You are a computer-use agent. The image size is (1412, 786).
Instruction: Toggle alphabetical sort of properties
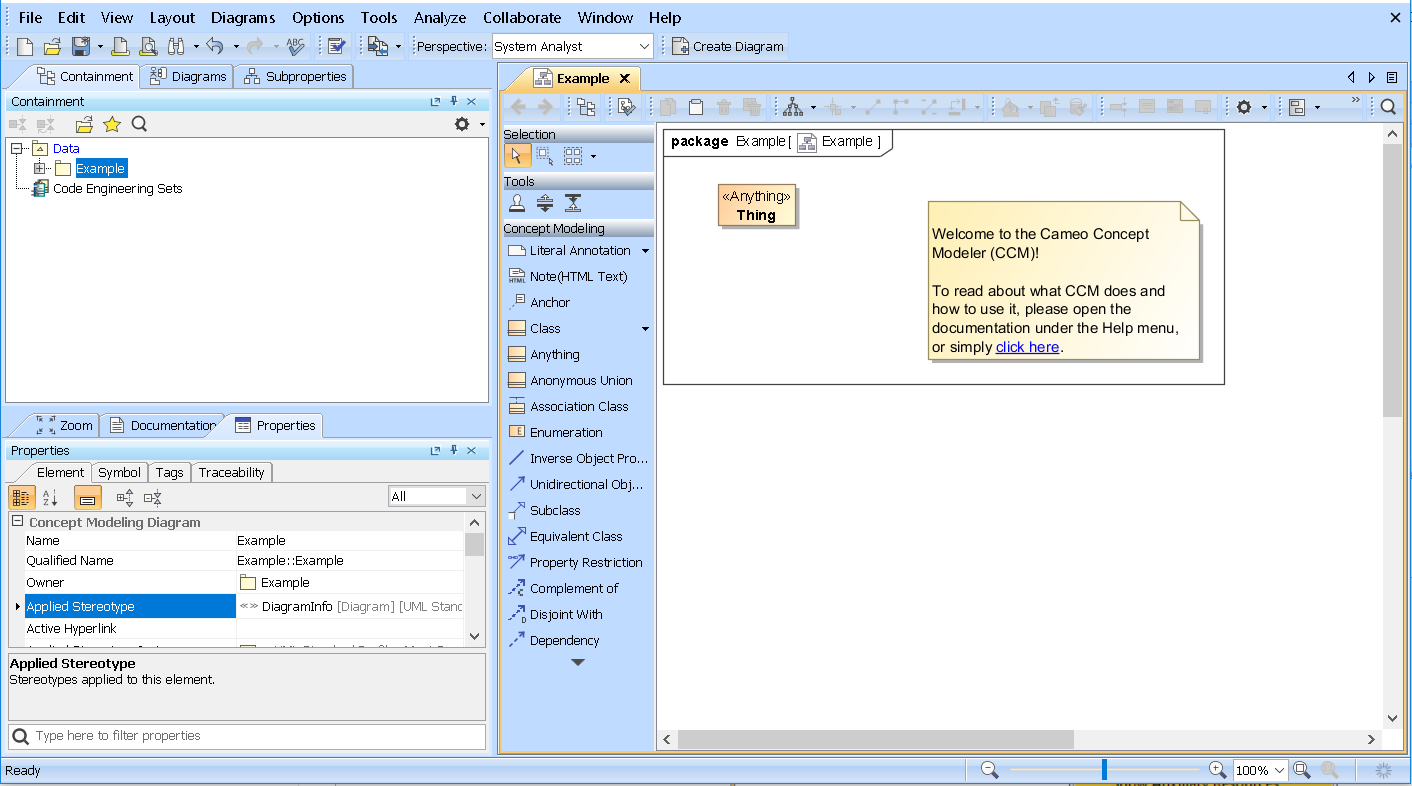(x=50, y=497)
